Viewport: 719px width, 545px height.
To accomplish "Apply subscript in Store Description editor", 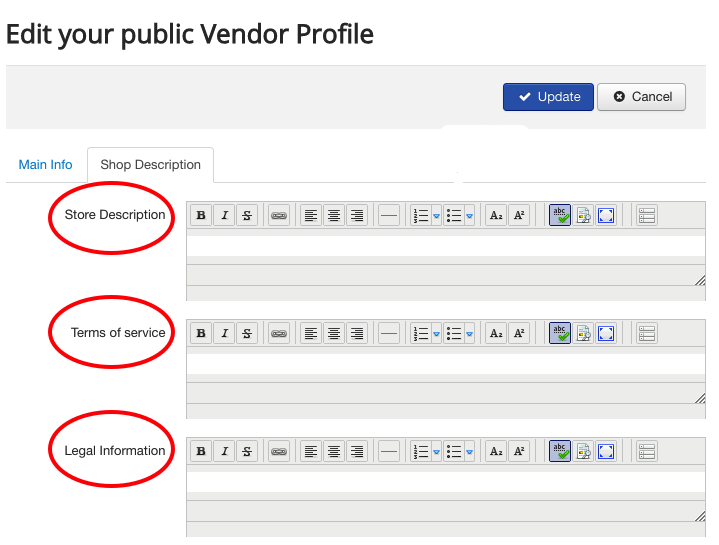I will (x=496, y=215).
